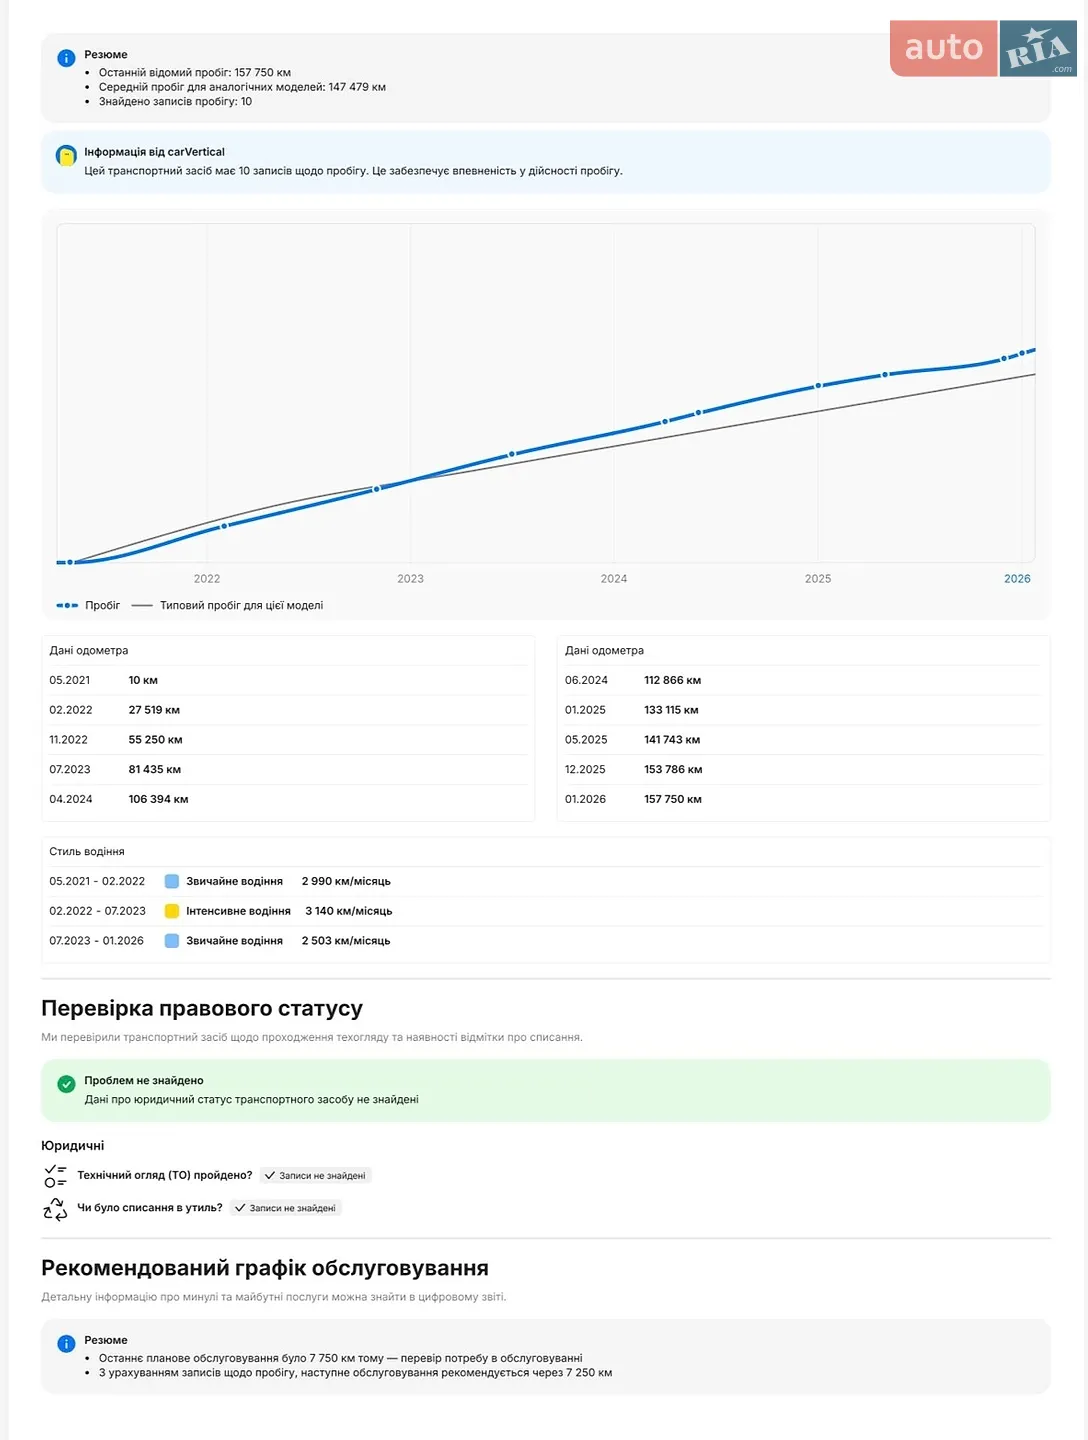Select the odometer value 133 115 км
This screenshot has height=1440, width=1088.
(671, 710)
